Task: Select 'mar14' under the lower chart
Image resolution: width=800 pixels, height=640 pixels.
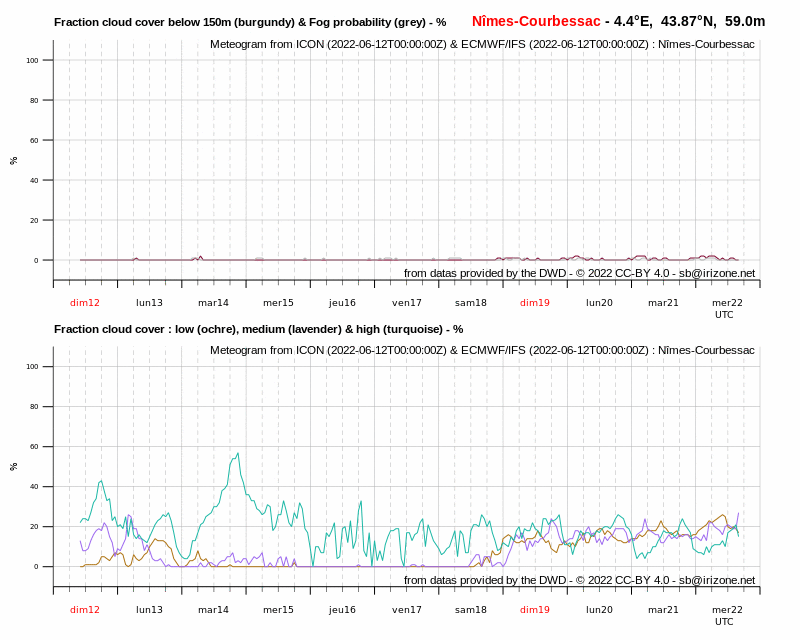Action: (x=213, y=609)
